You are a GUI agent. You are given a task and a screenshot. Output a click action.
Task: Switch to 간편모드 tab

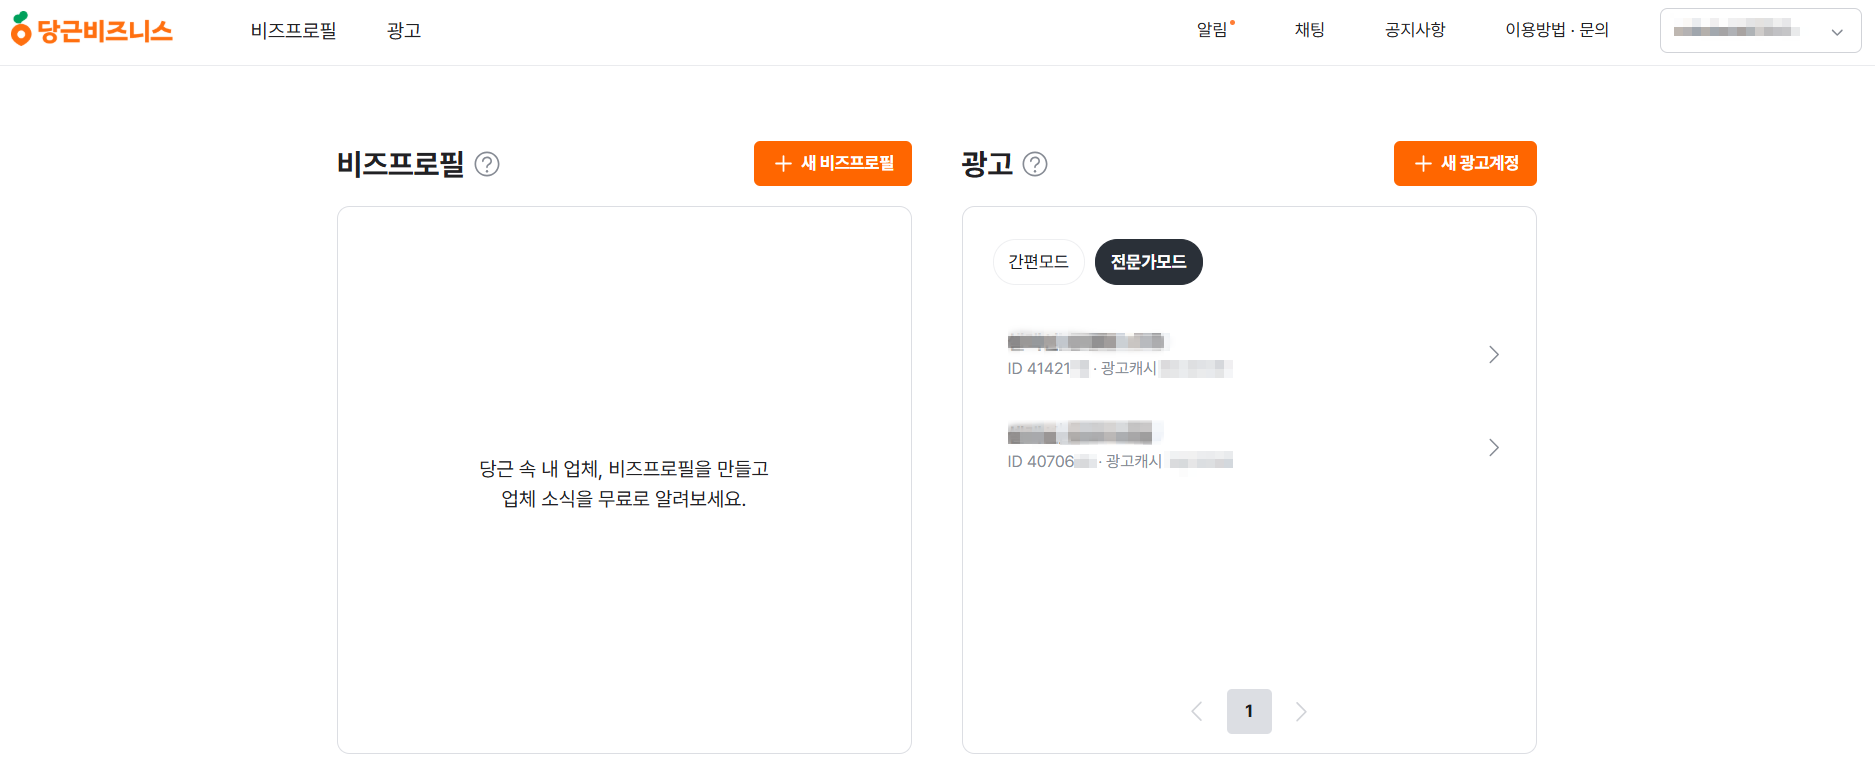(1038, 262)
